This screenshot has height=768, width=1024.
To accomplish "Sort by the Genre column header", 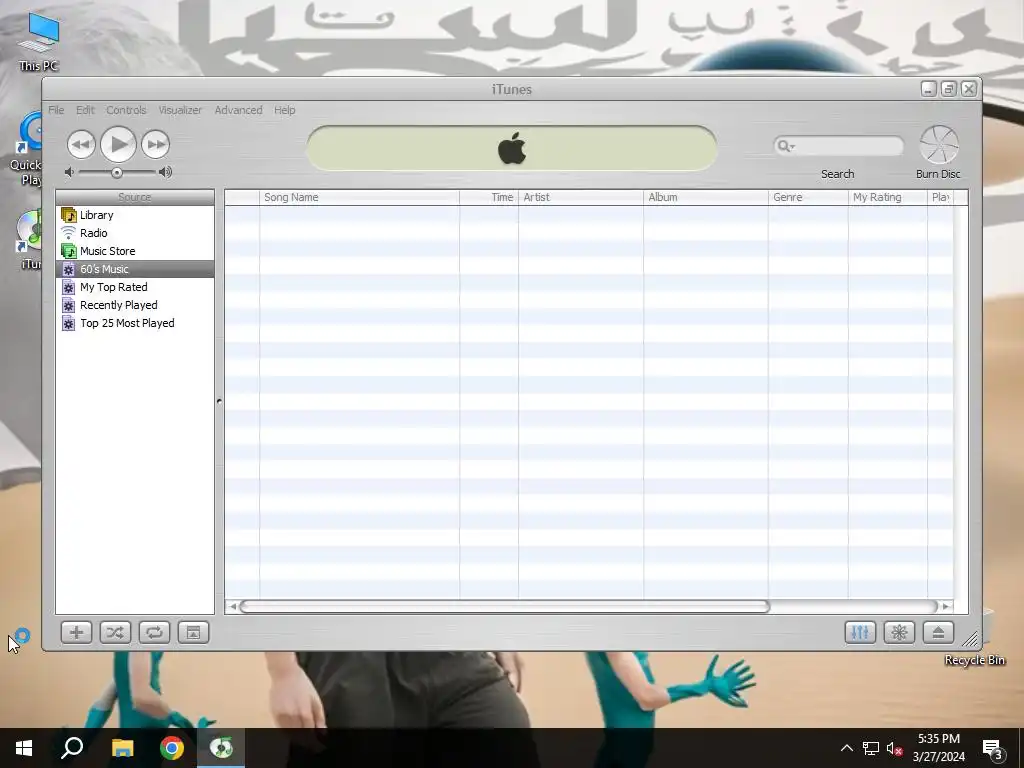I will 808,197.
